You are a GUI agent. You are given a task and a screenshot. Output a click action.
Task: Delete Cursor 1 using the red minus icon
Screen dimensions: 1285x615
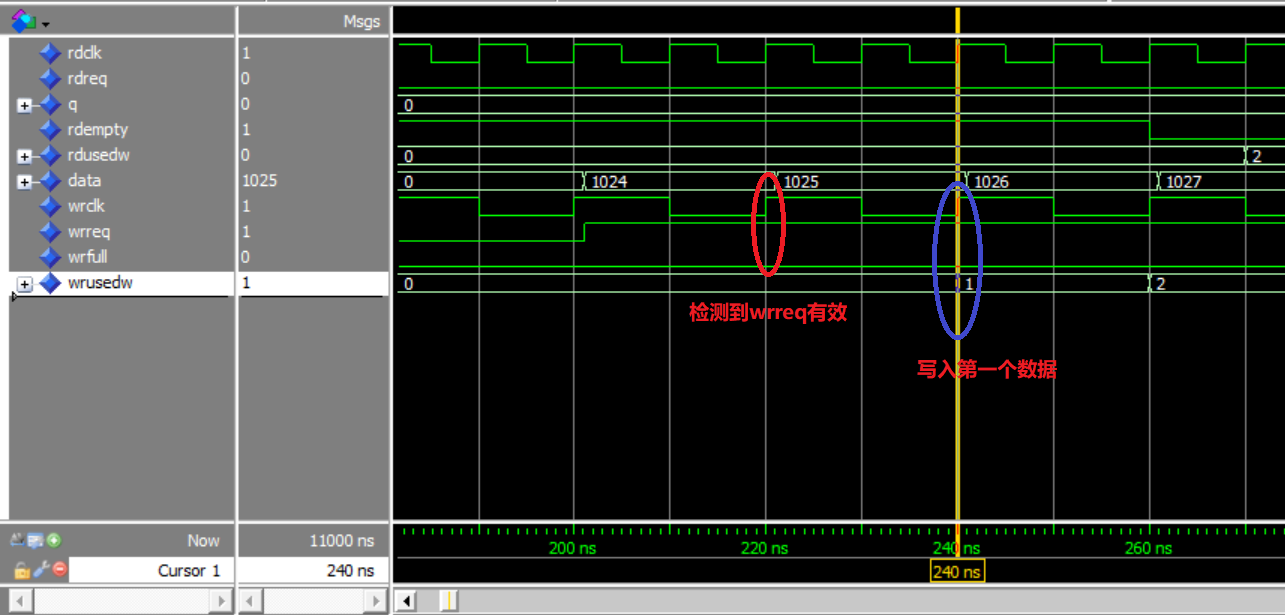coord(58,570)
